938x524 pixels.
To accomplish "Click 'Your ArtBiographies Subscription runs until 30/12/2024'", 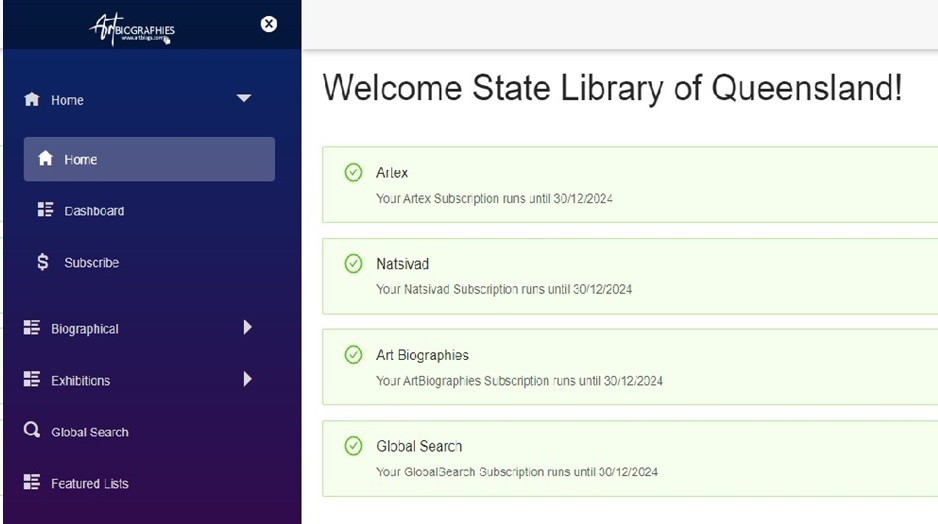I will [x=519, y=381].
